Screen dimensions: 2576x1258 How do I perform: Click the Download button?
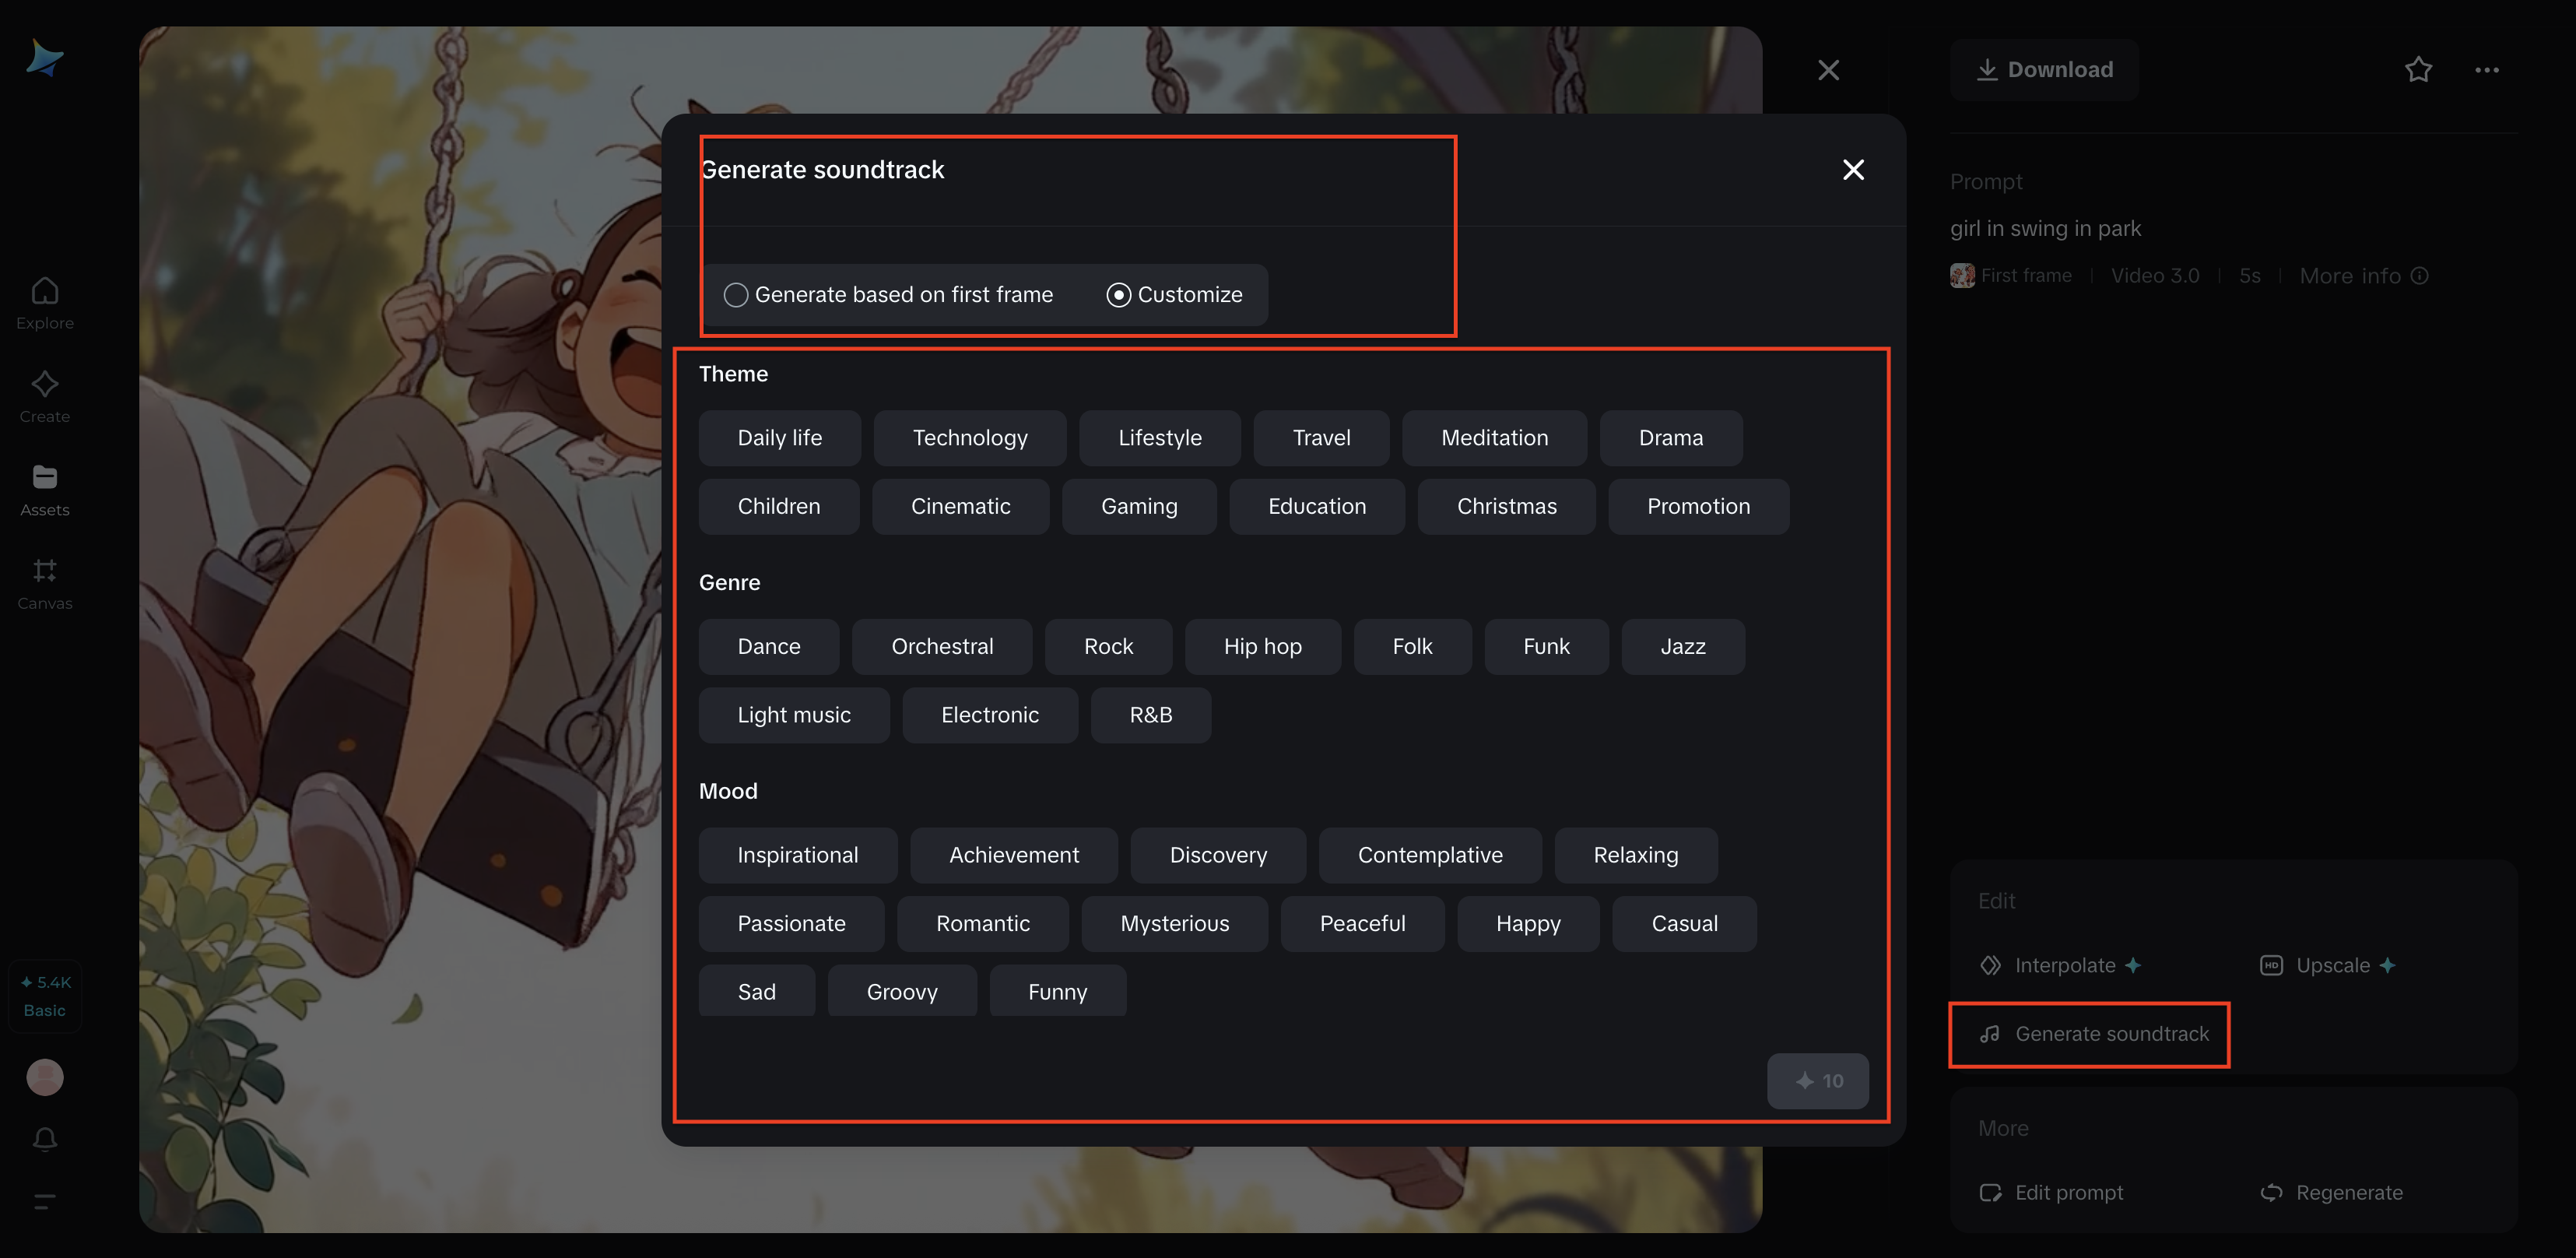tap(2044, 70)
